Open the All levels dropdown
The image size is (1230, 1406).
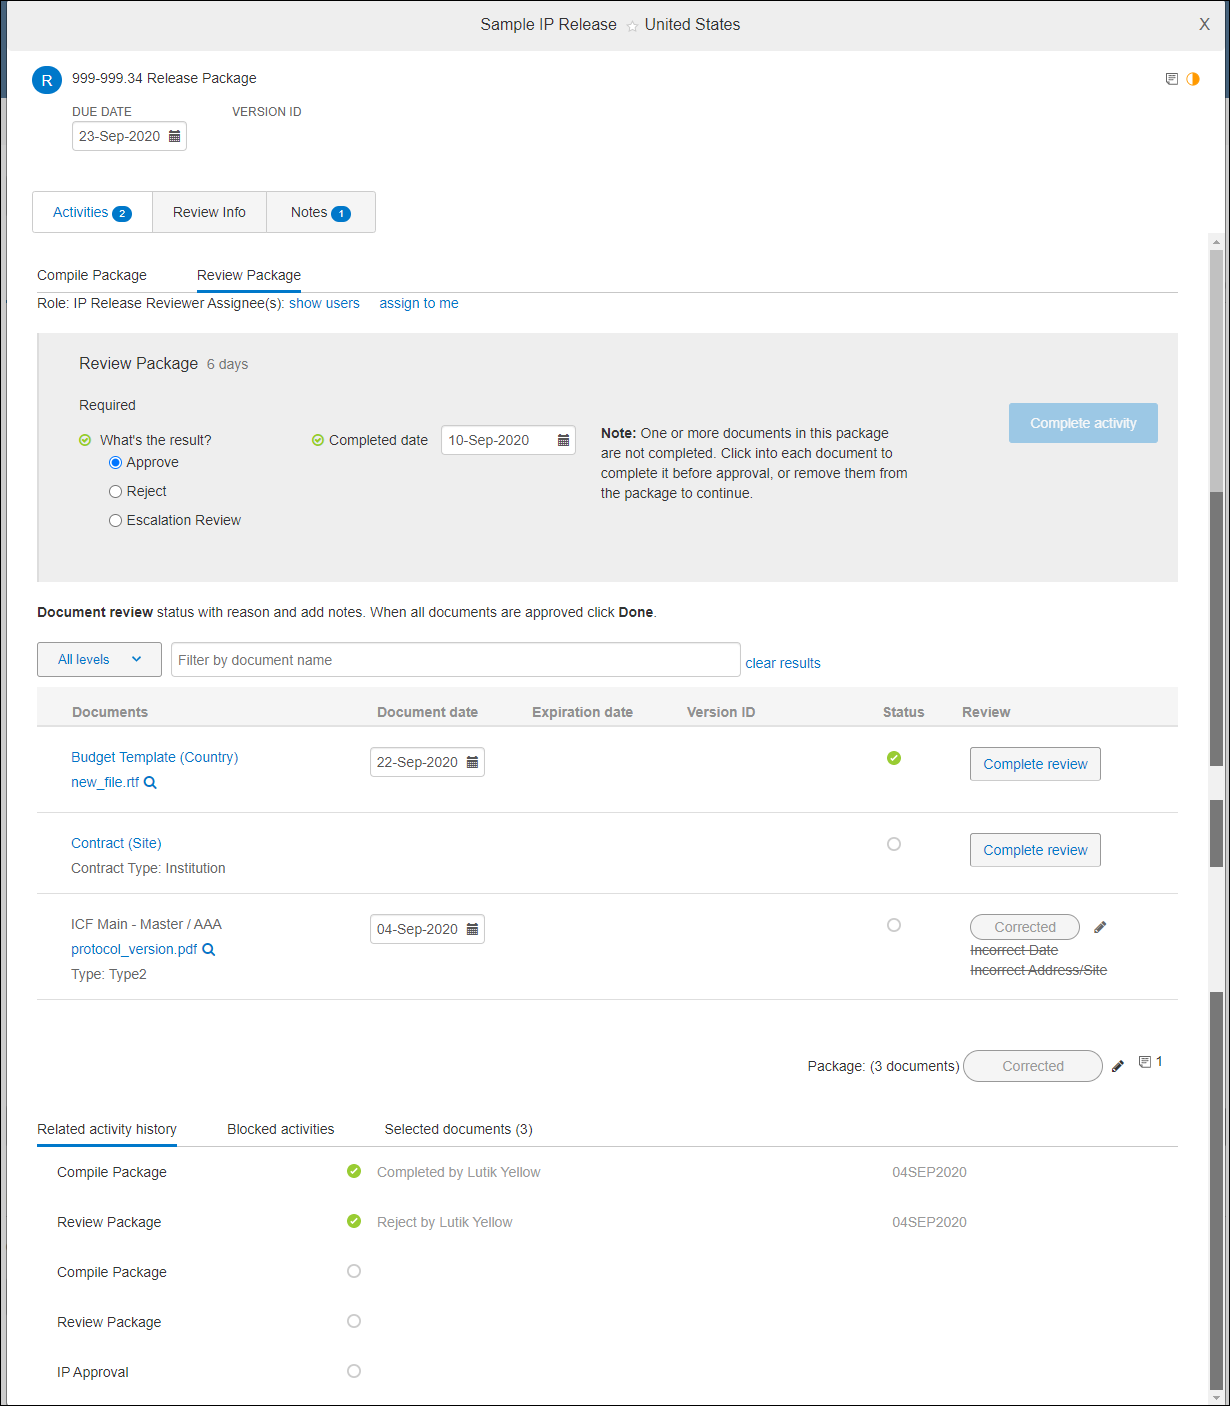tap(99, 659)
